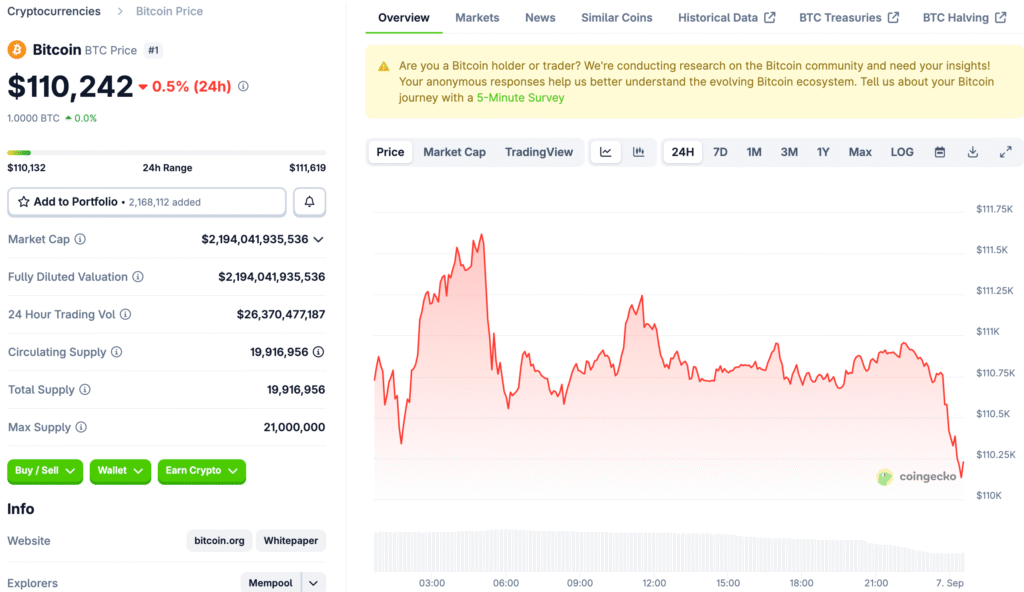
Task: Switch to the Overview tab
Action: (404, 18)
